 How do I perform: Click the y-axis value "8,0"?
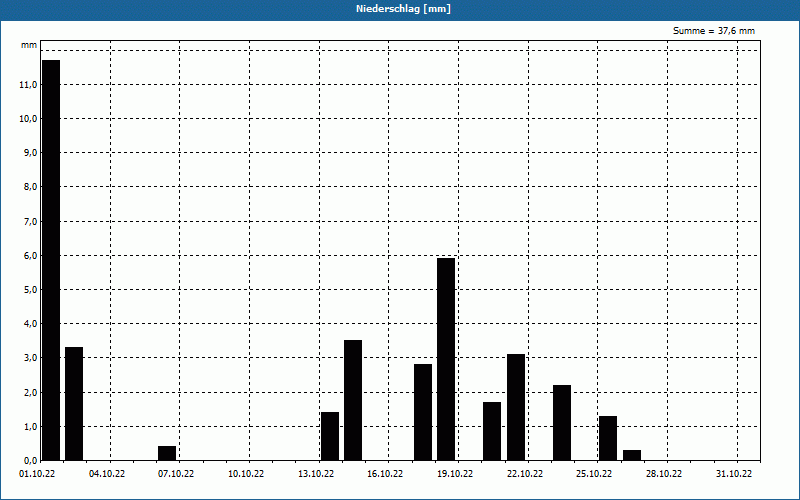(31, 187)
